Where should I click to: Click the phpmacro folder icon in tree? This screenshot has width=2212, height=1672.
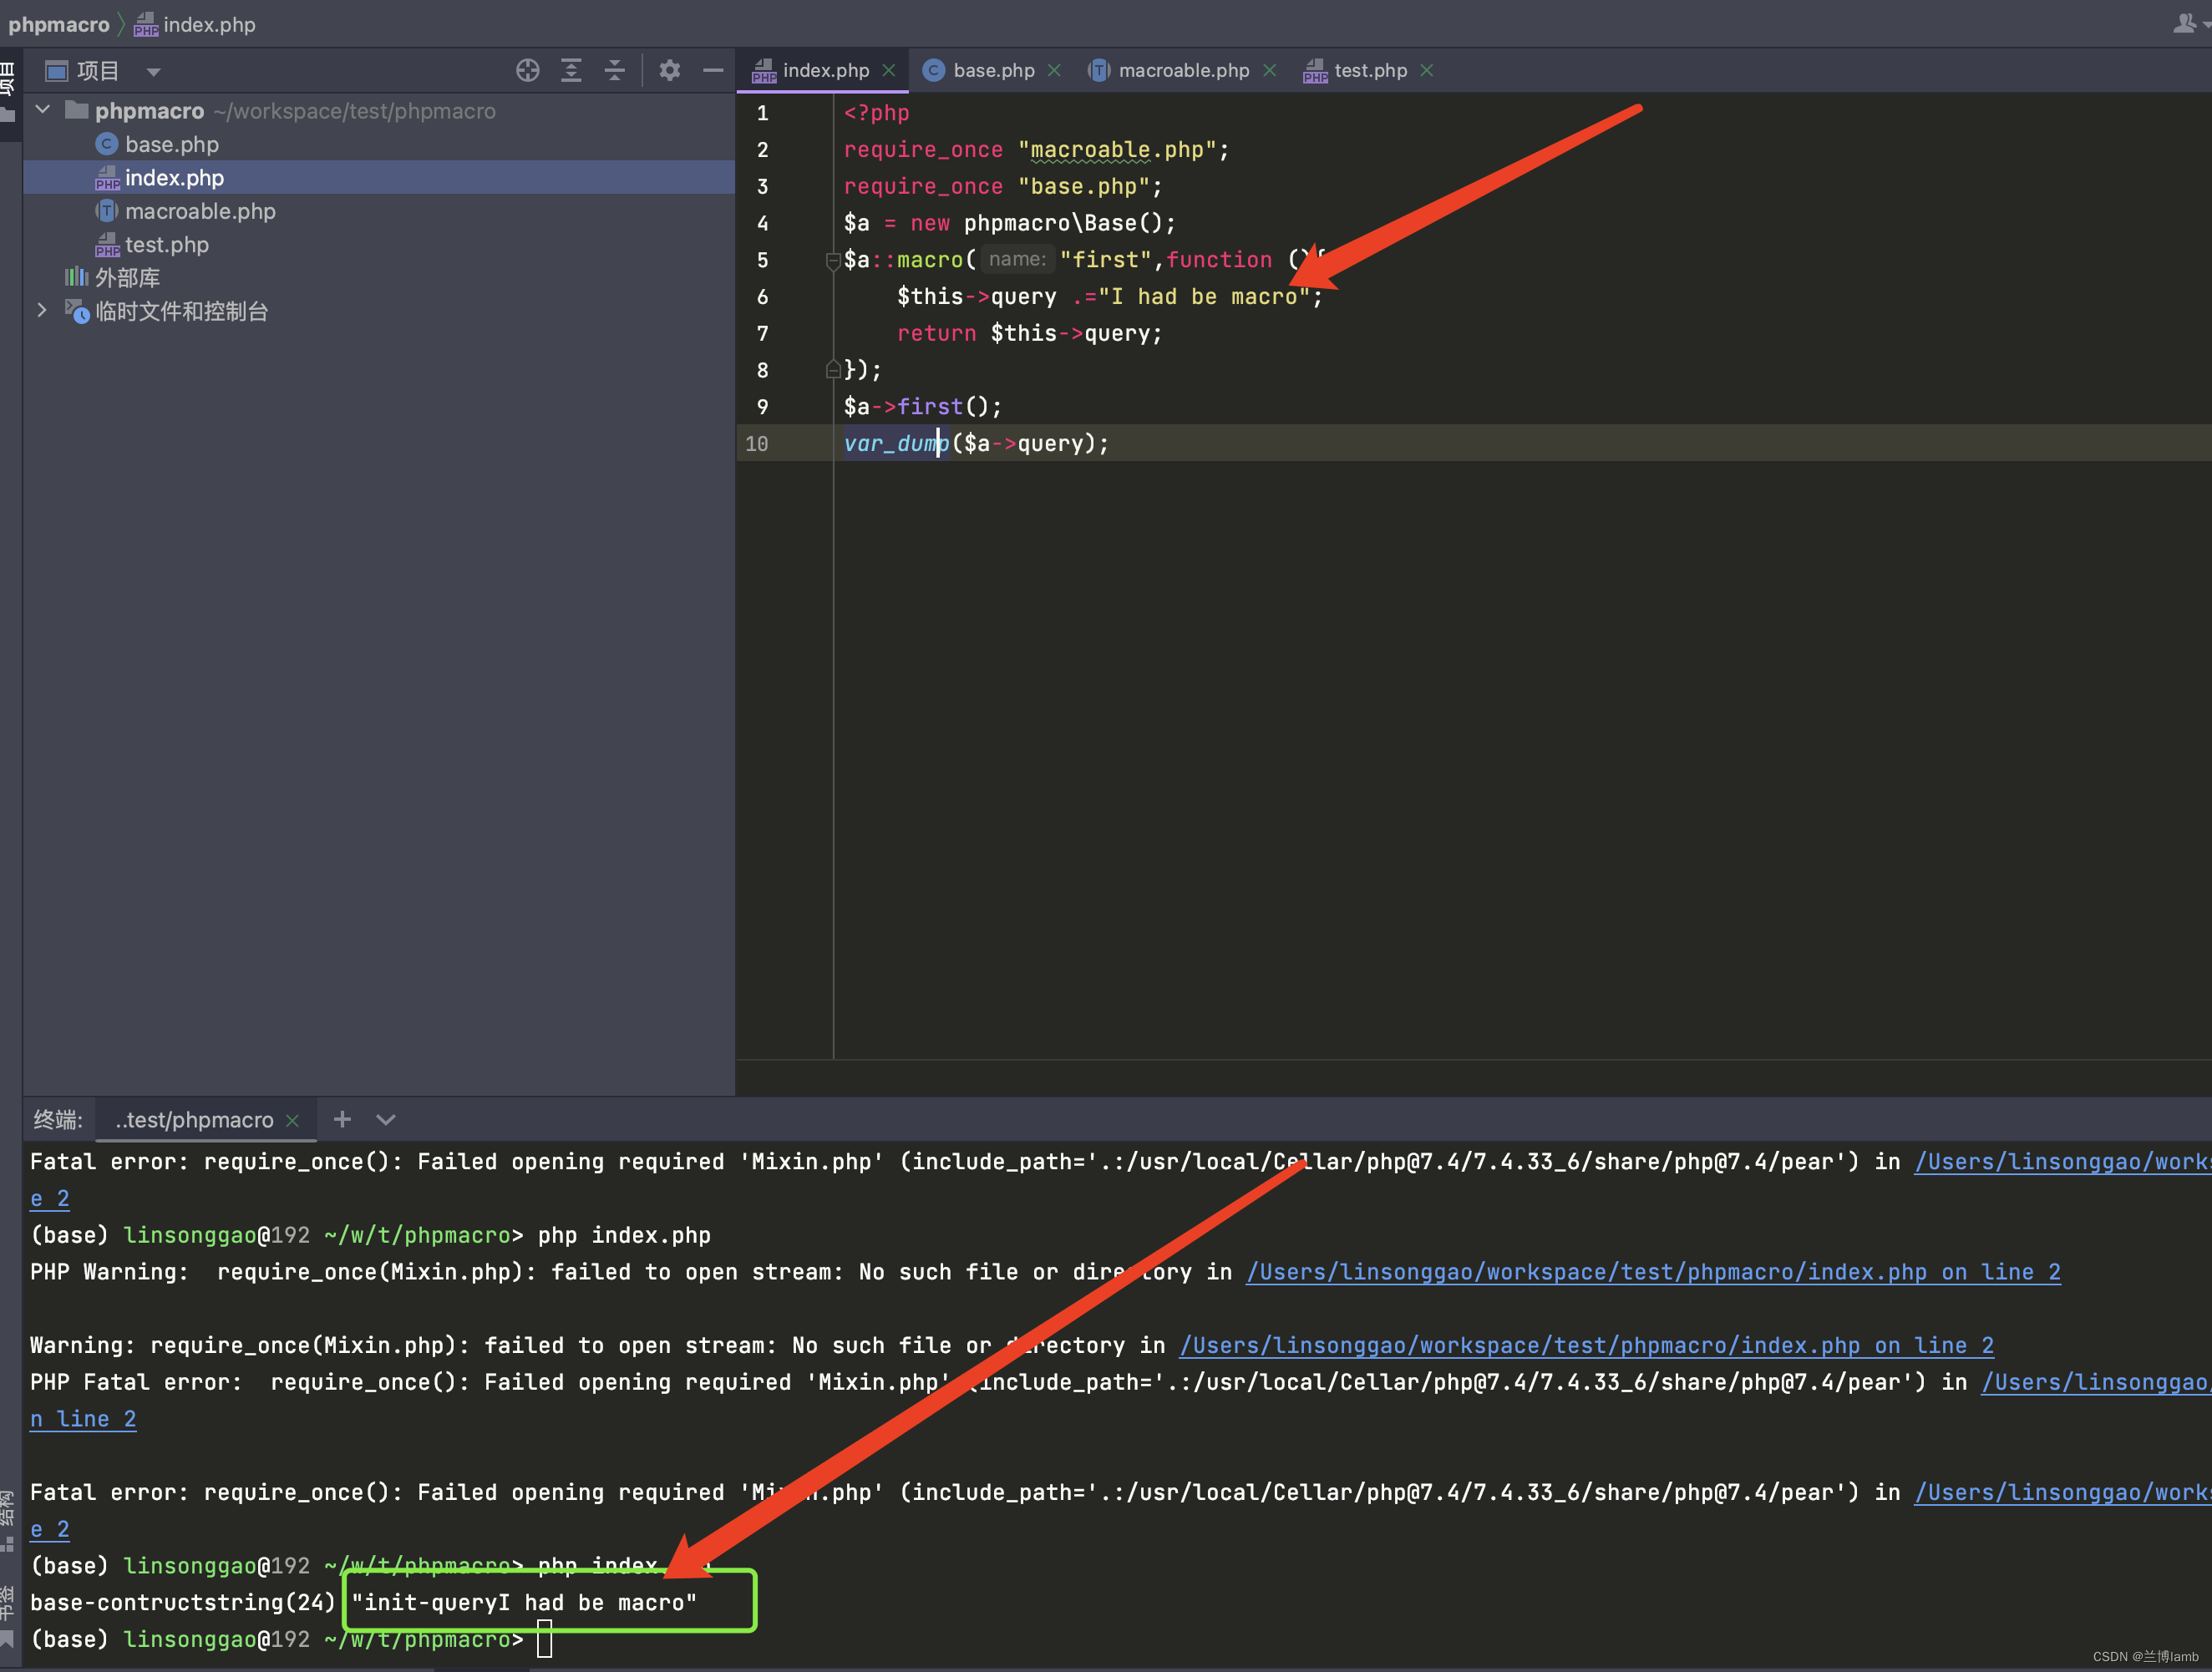click(77, 110)
